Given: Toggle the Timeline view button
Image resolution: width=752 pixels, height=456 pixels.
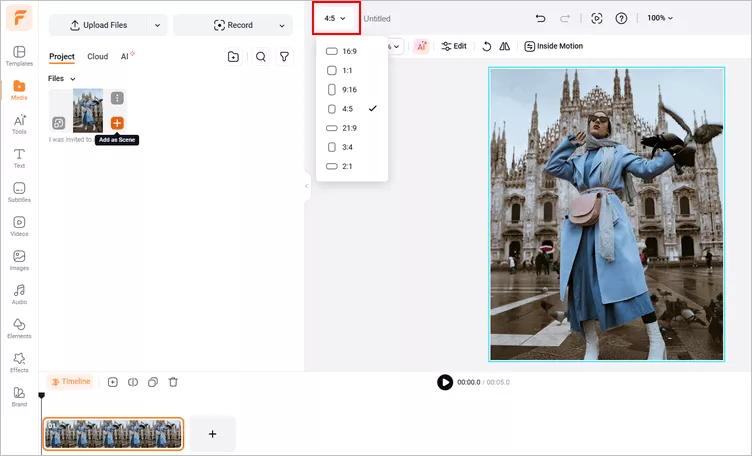Looking at the screenshot, I should click(x=70, y=382).
